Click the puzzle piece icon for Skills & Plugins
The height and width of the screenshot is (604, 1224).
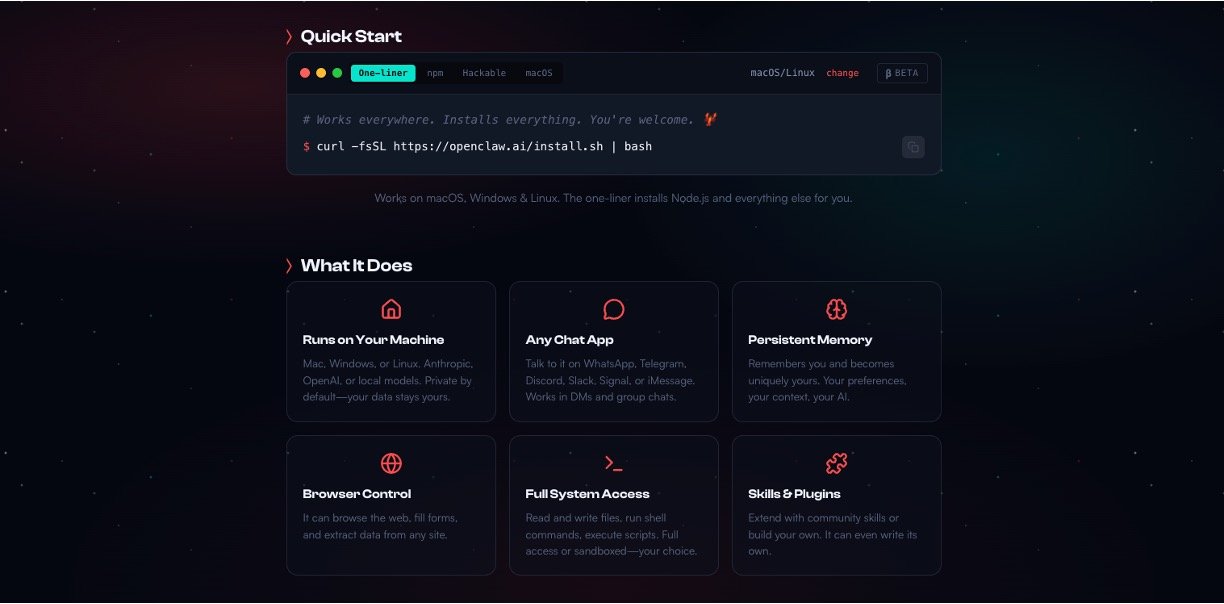pos(836,463)
